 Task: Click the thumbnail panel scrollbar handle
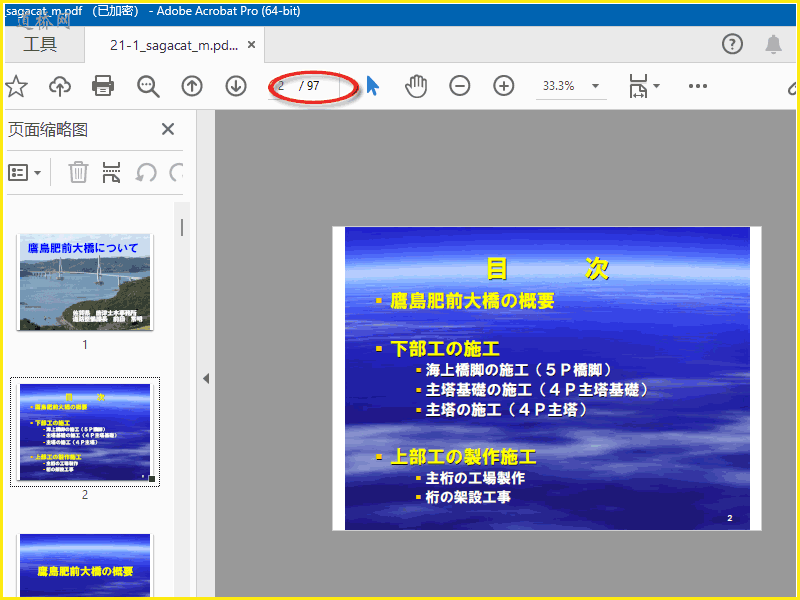182,228
